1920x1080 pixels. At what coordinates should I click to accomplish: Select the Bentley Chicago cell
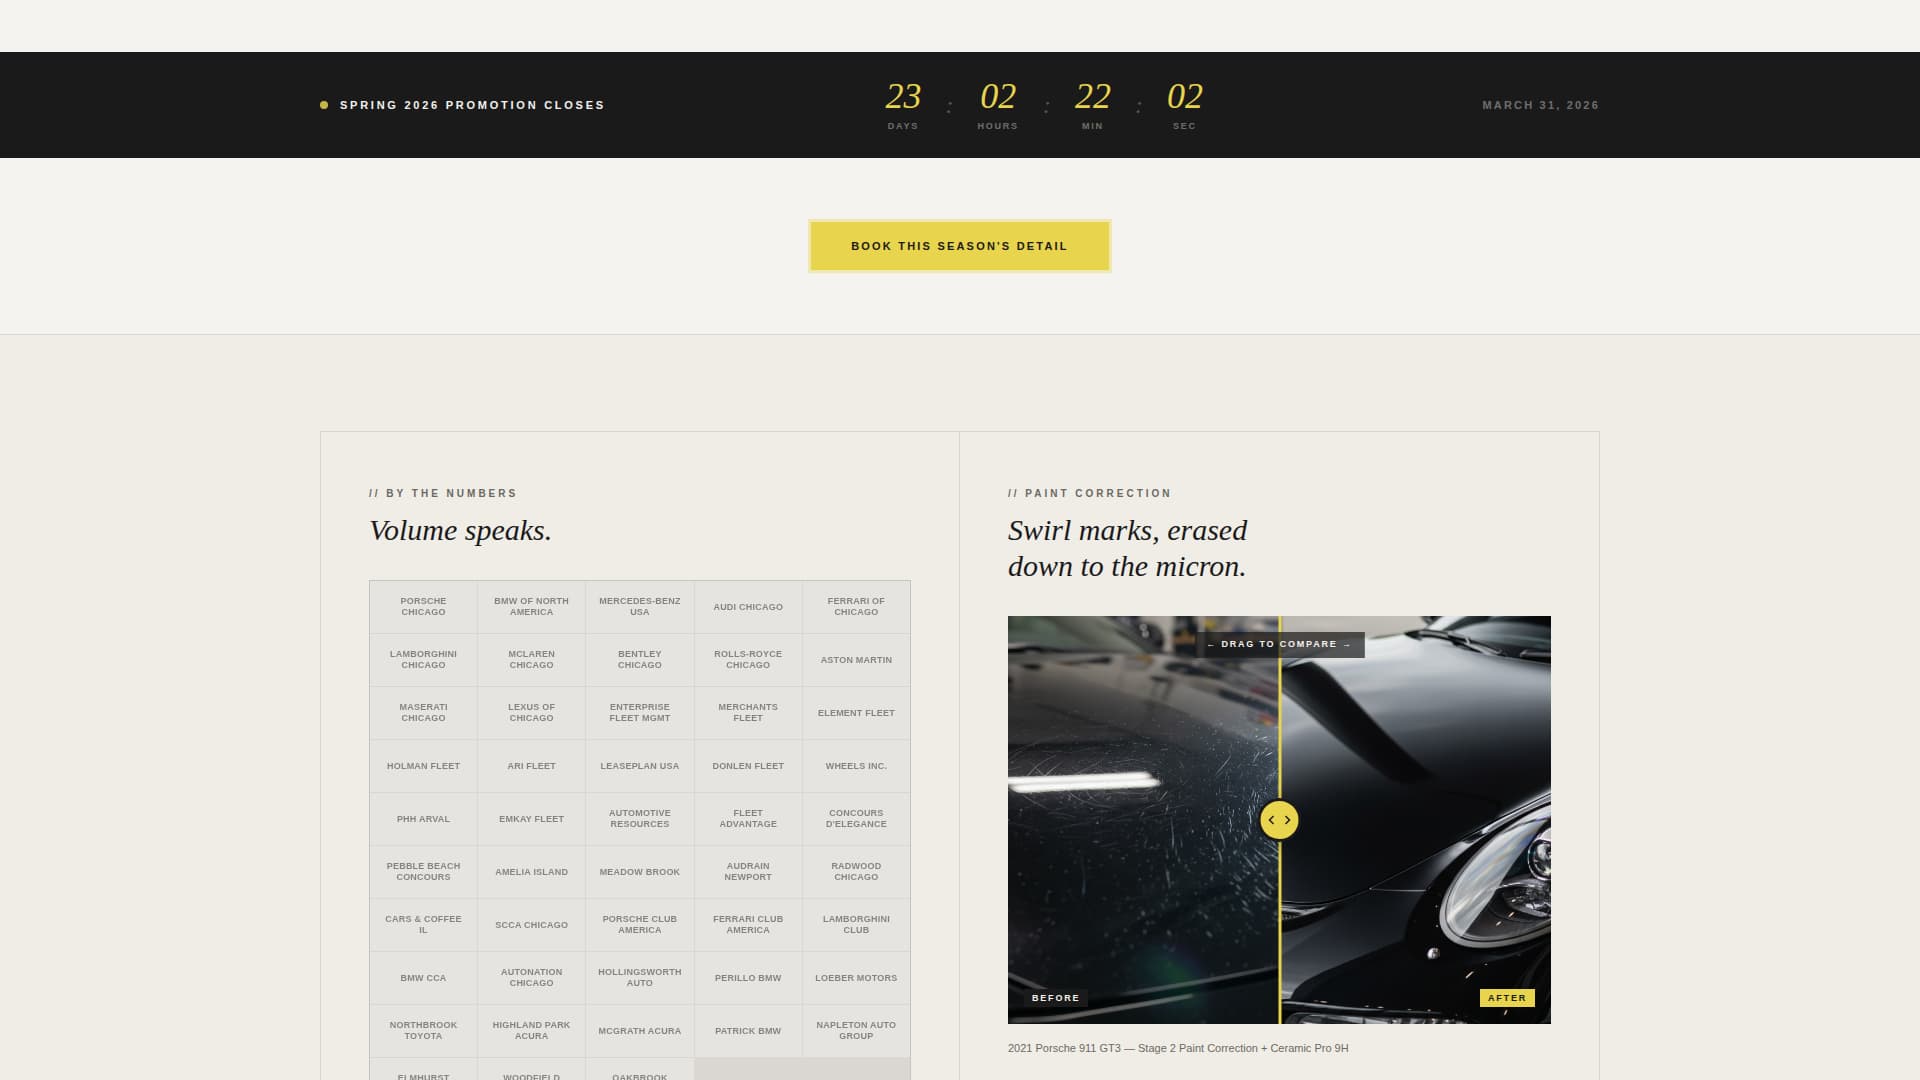point(640,660)
